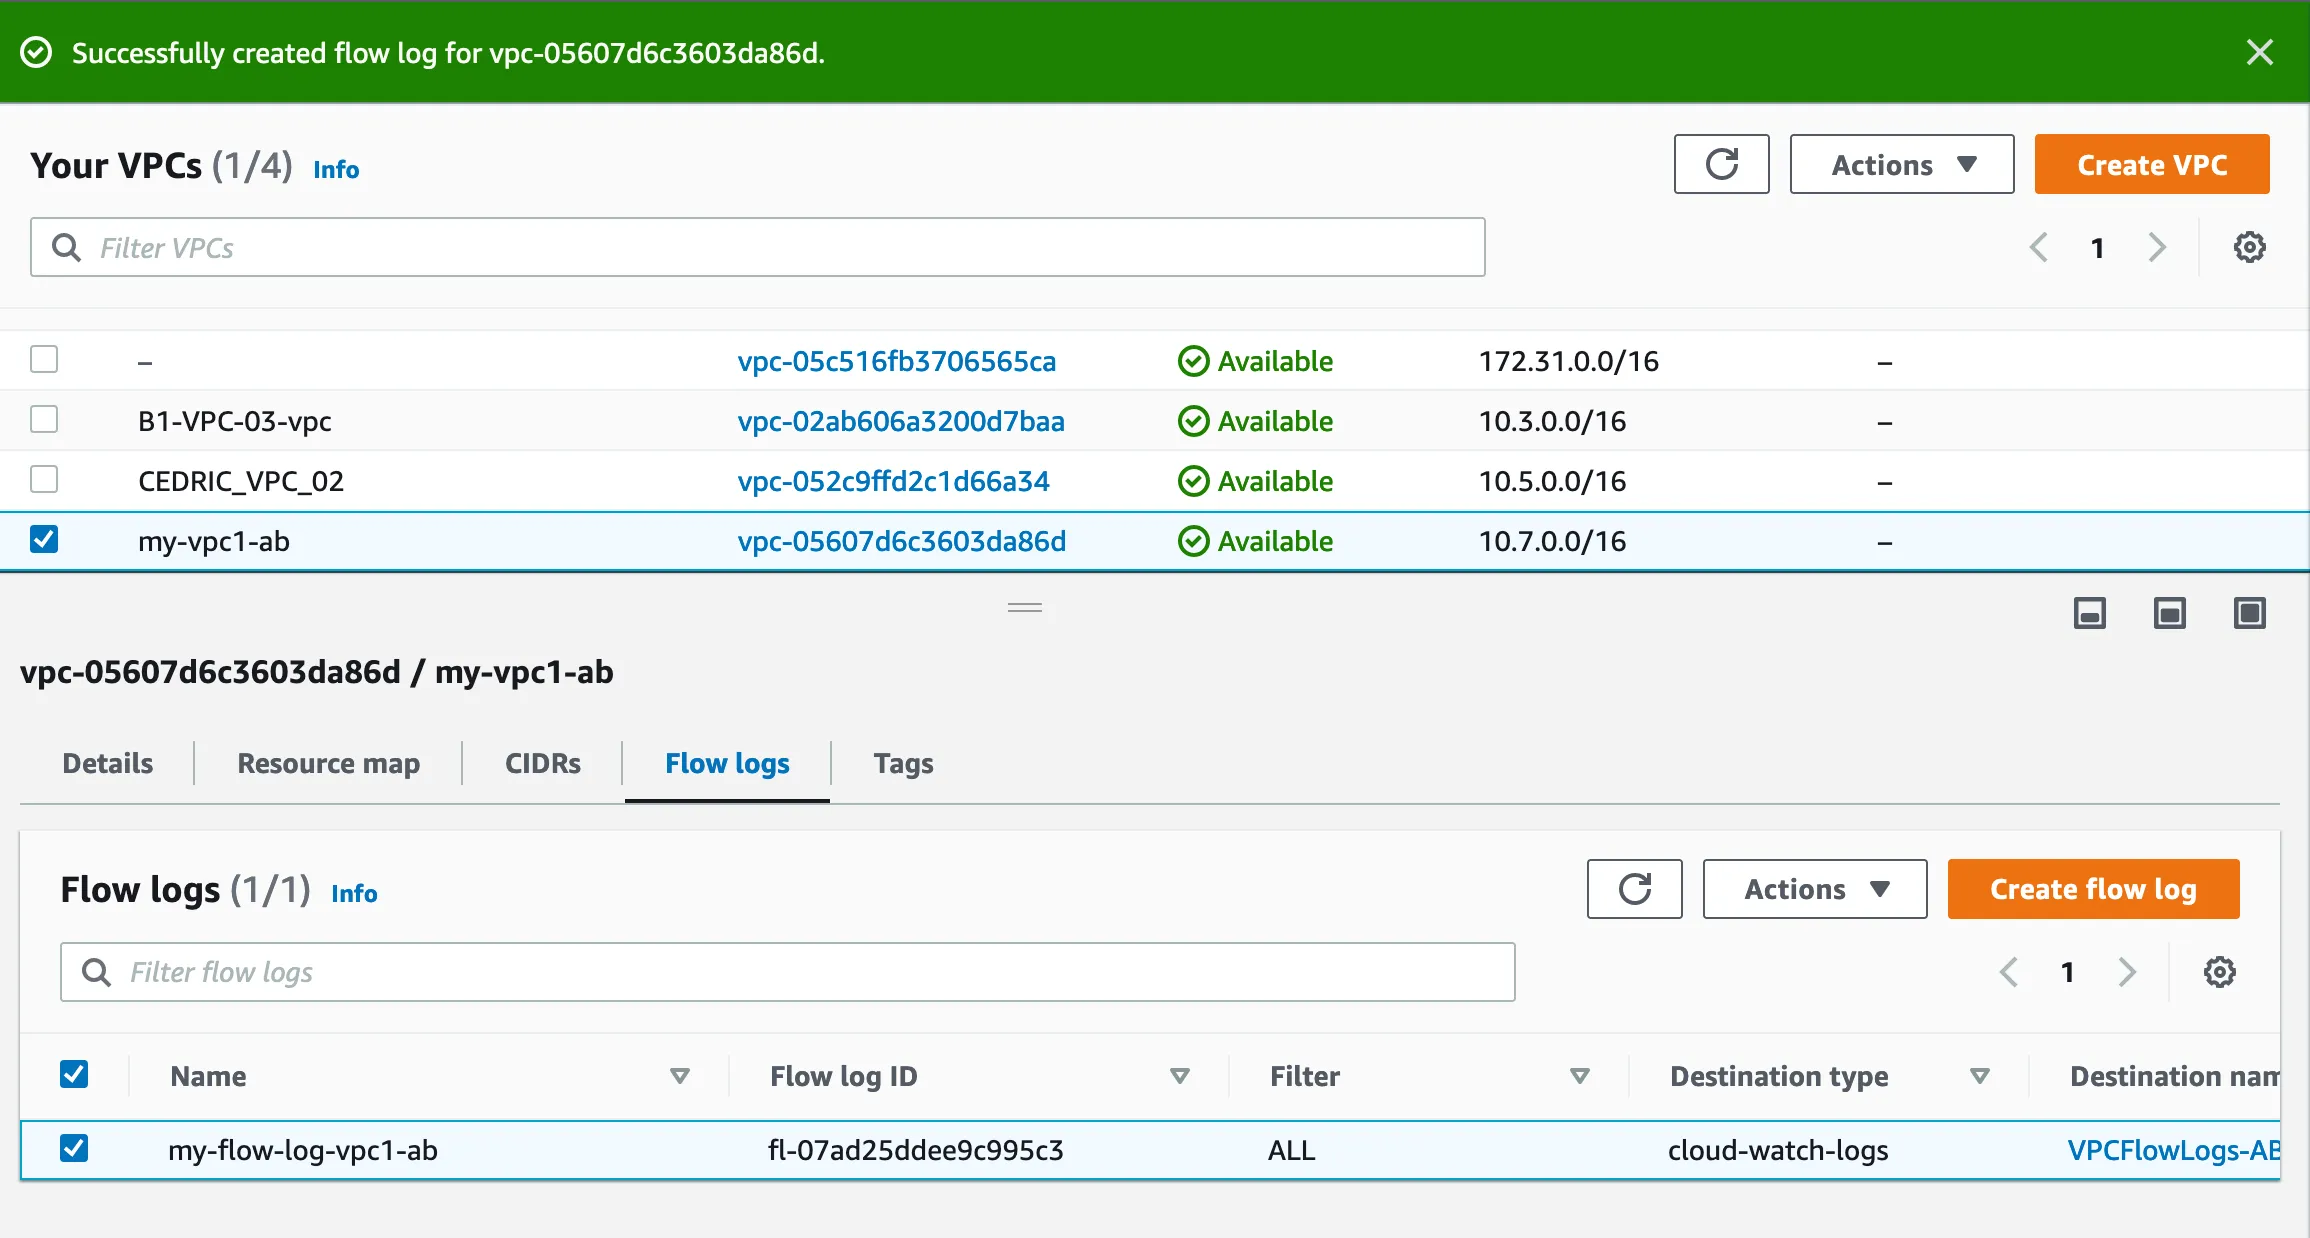The width and height of the screenshot is (2310, 1238).
Task: Click the Create flow log button
Action: click(x=2092, y=888)
